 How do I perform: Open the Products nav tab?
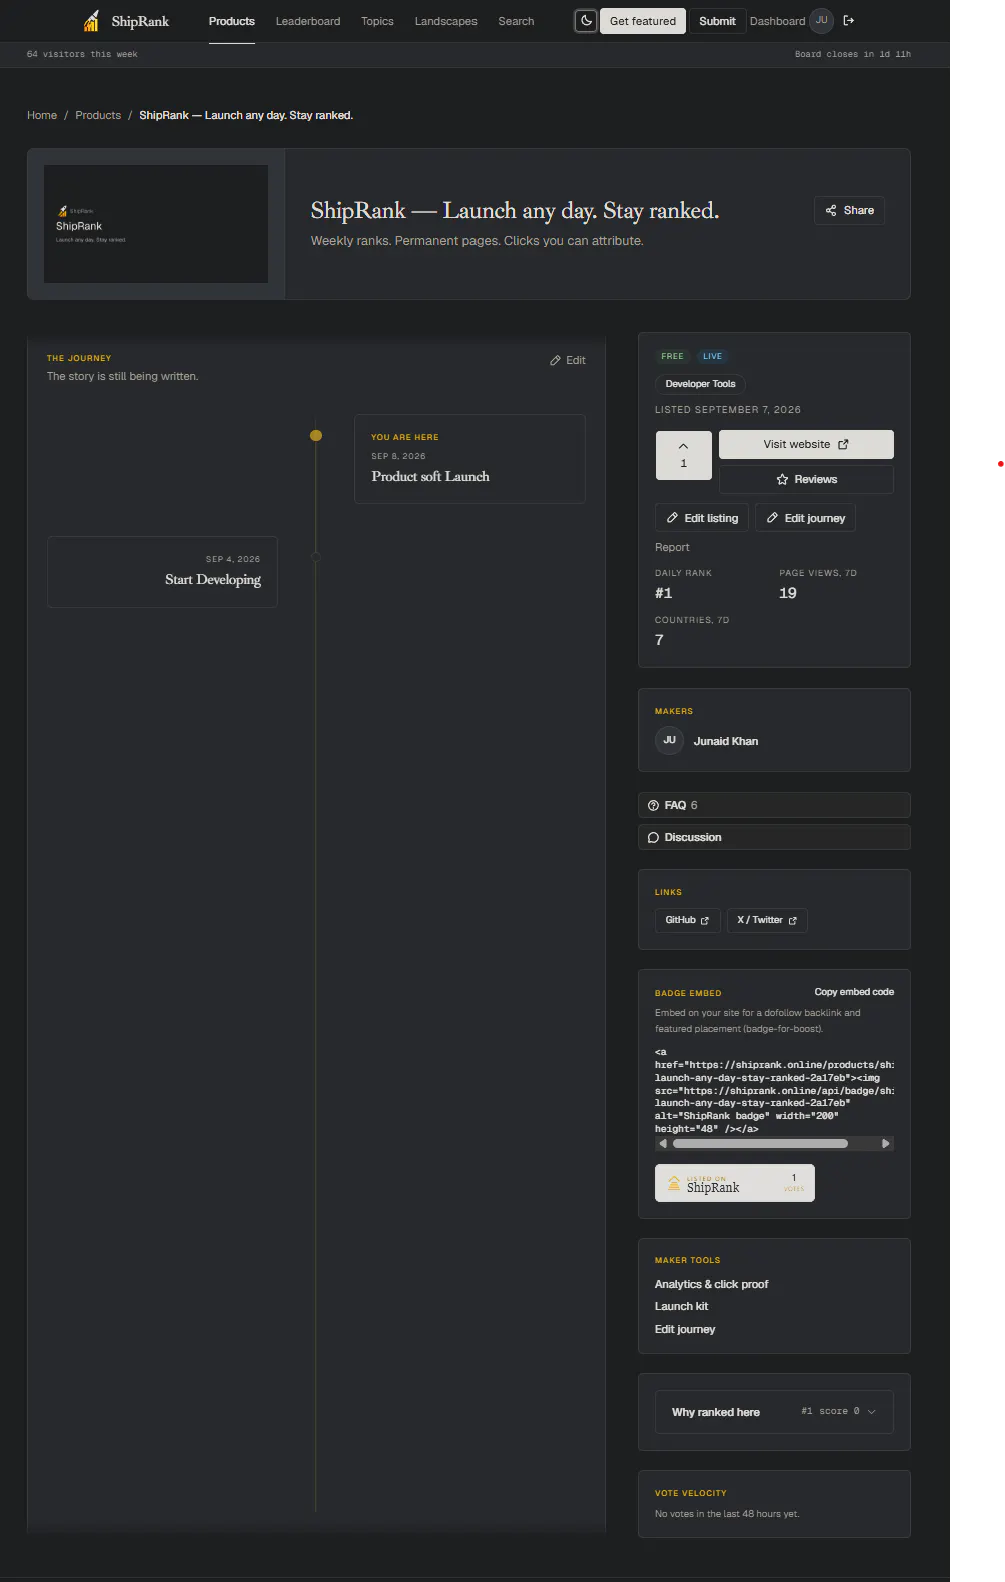232,21
